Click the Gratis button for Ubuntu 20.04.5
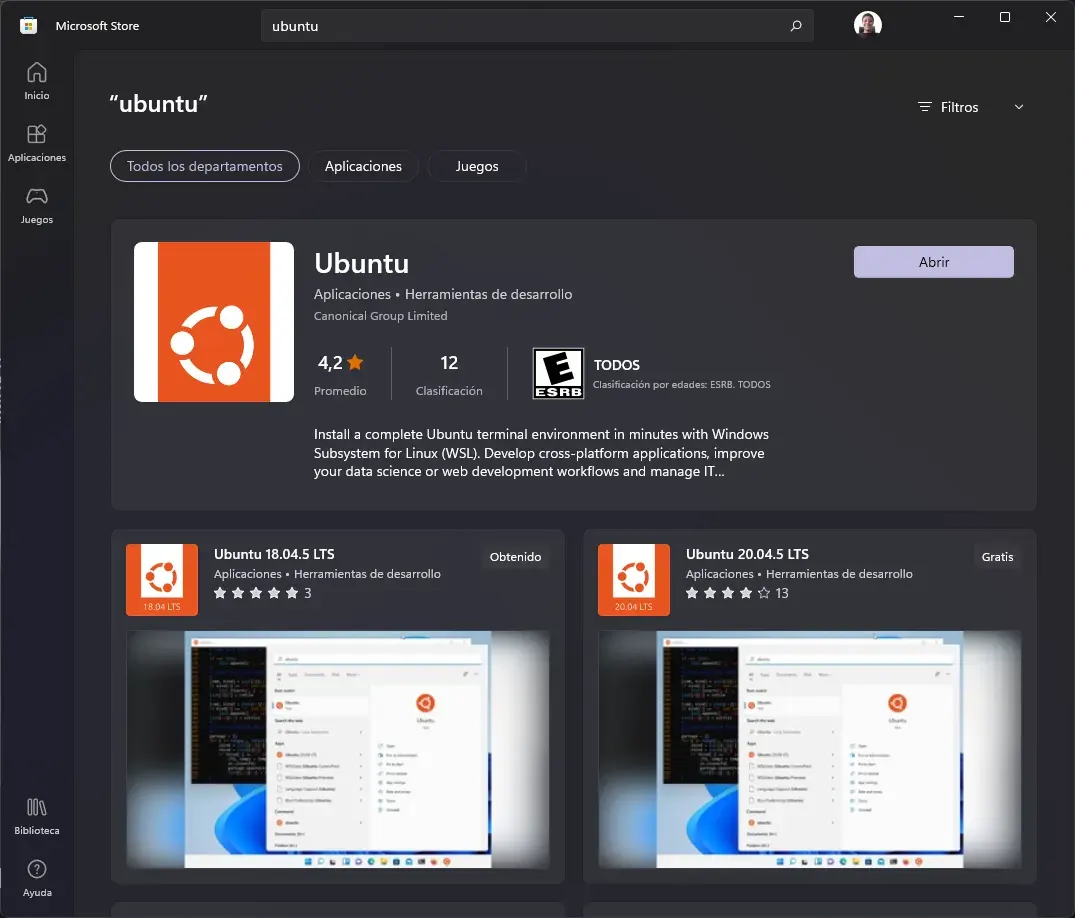1075x918 pixels. [x=997, y=557]
